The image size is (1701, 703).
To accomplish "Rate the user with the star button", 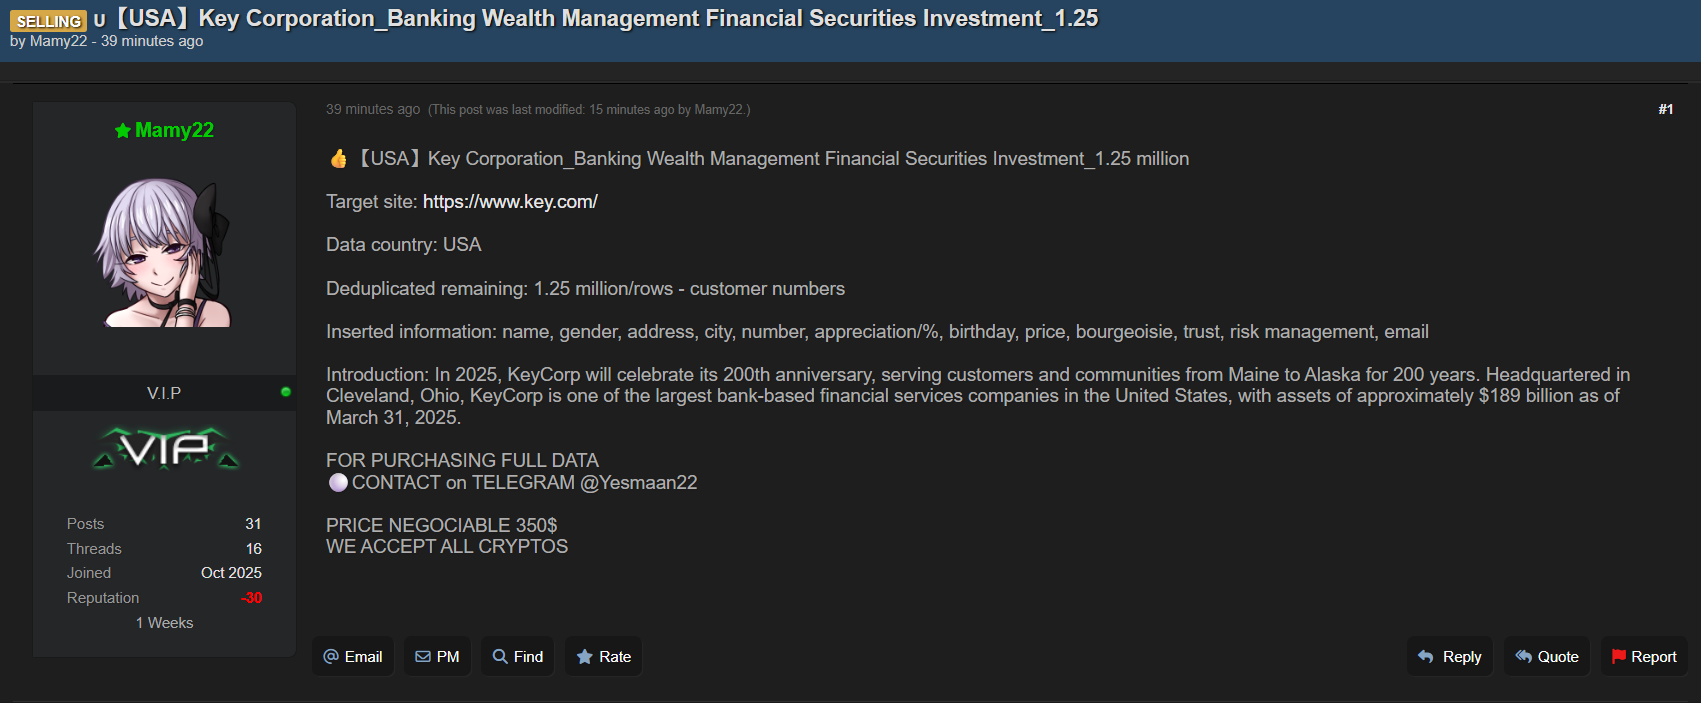I will click(x=603, y=657).
